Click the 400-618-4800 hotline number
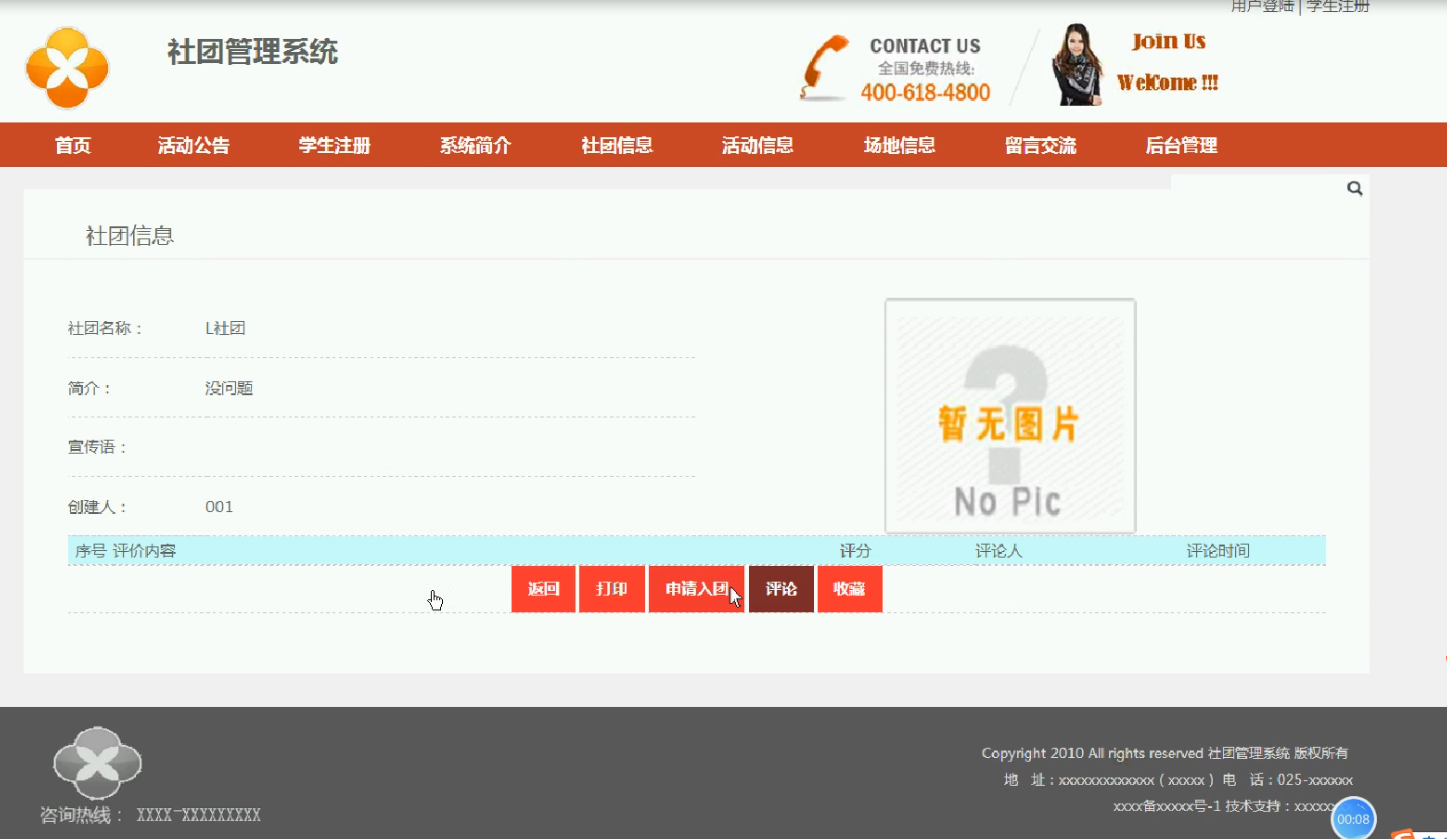 click(925, 93)
